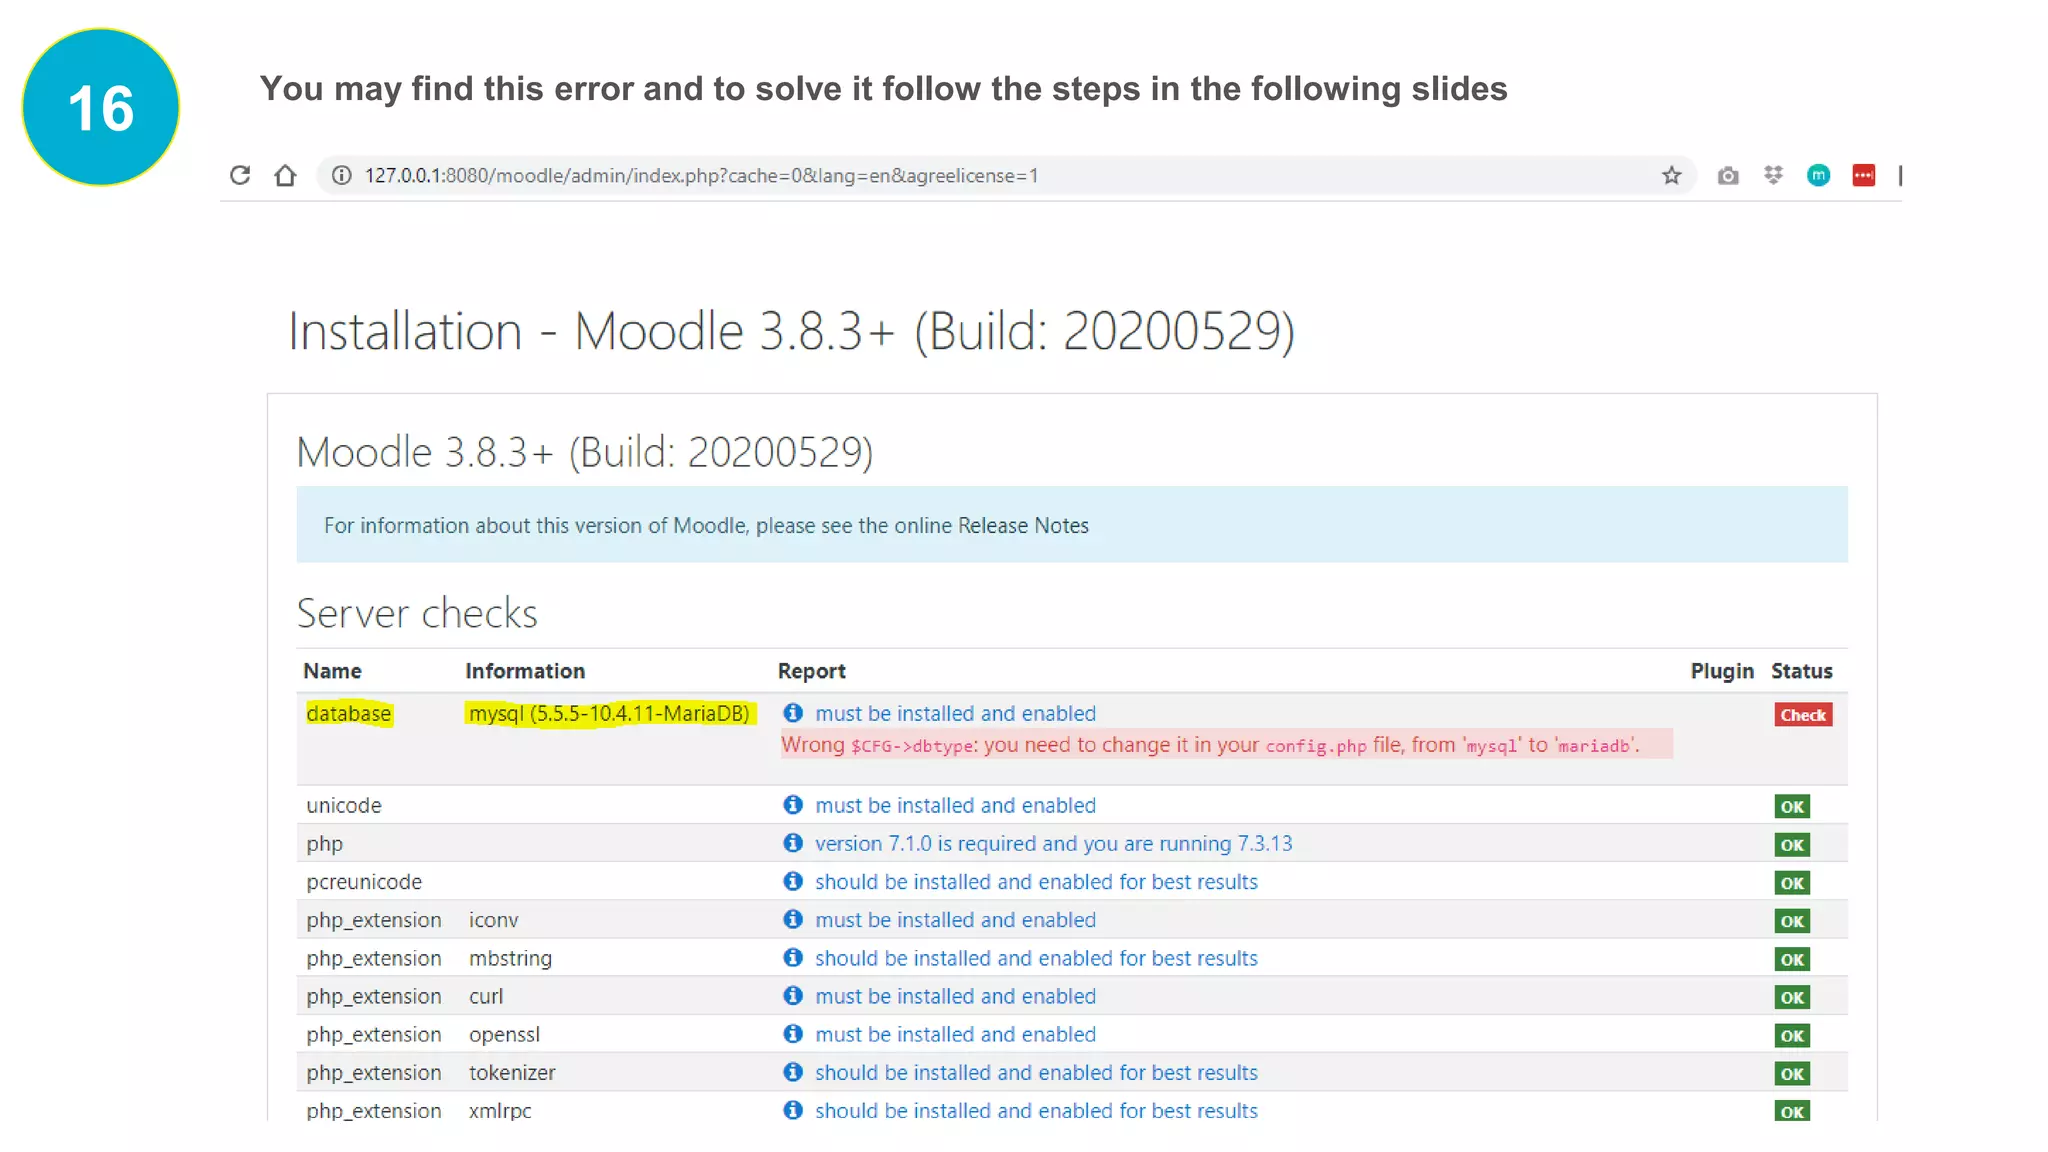This screenshot has width=2048, height=1152.
Task: Click the 'pcreunicode' name cell
Action: [x=364, y=882]
